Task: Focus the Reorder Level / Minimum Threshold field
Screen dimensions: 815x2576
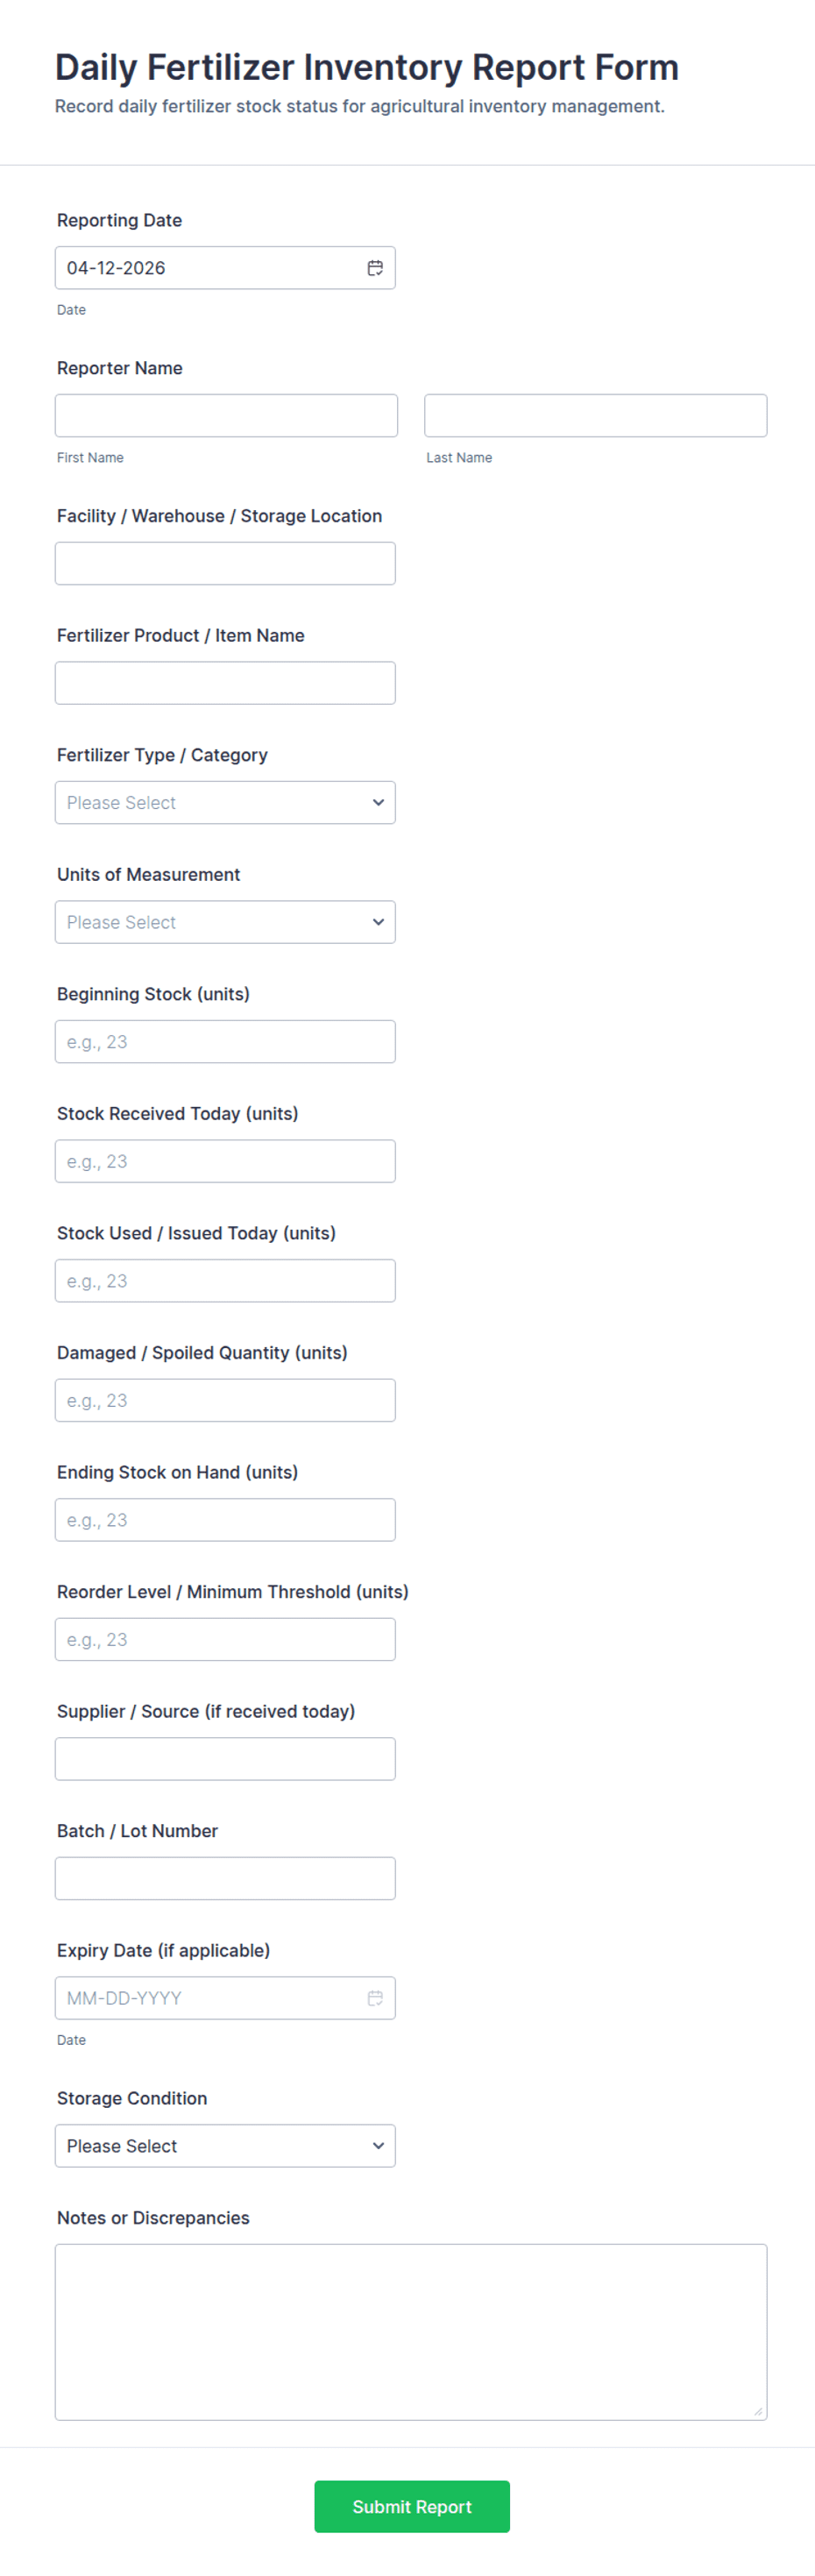Action: [225, 1639]
